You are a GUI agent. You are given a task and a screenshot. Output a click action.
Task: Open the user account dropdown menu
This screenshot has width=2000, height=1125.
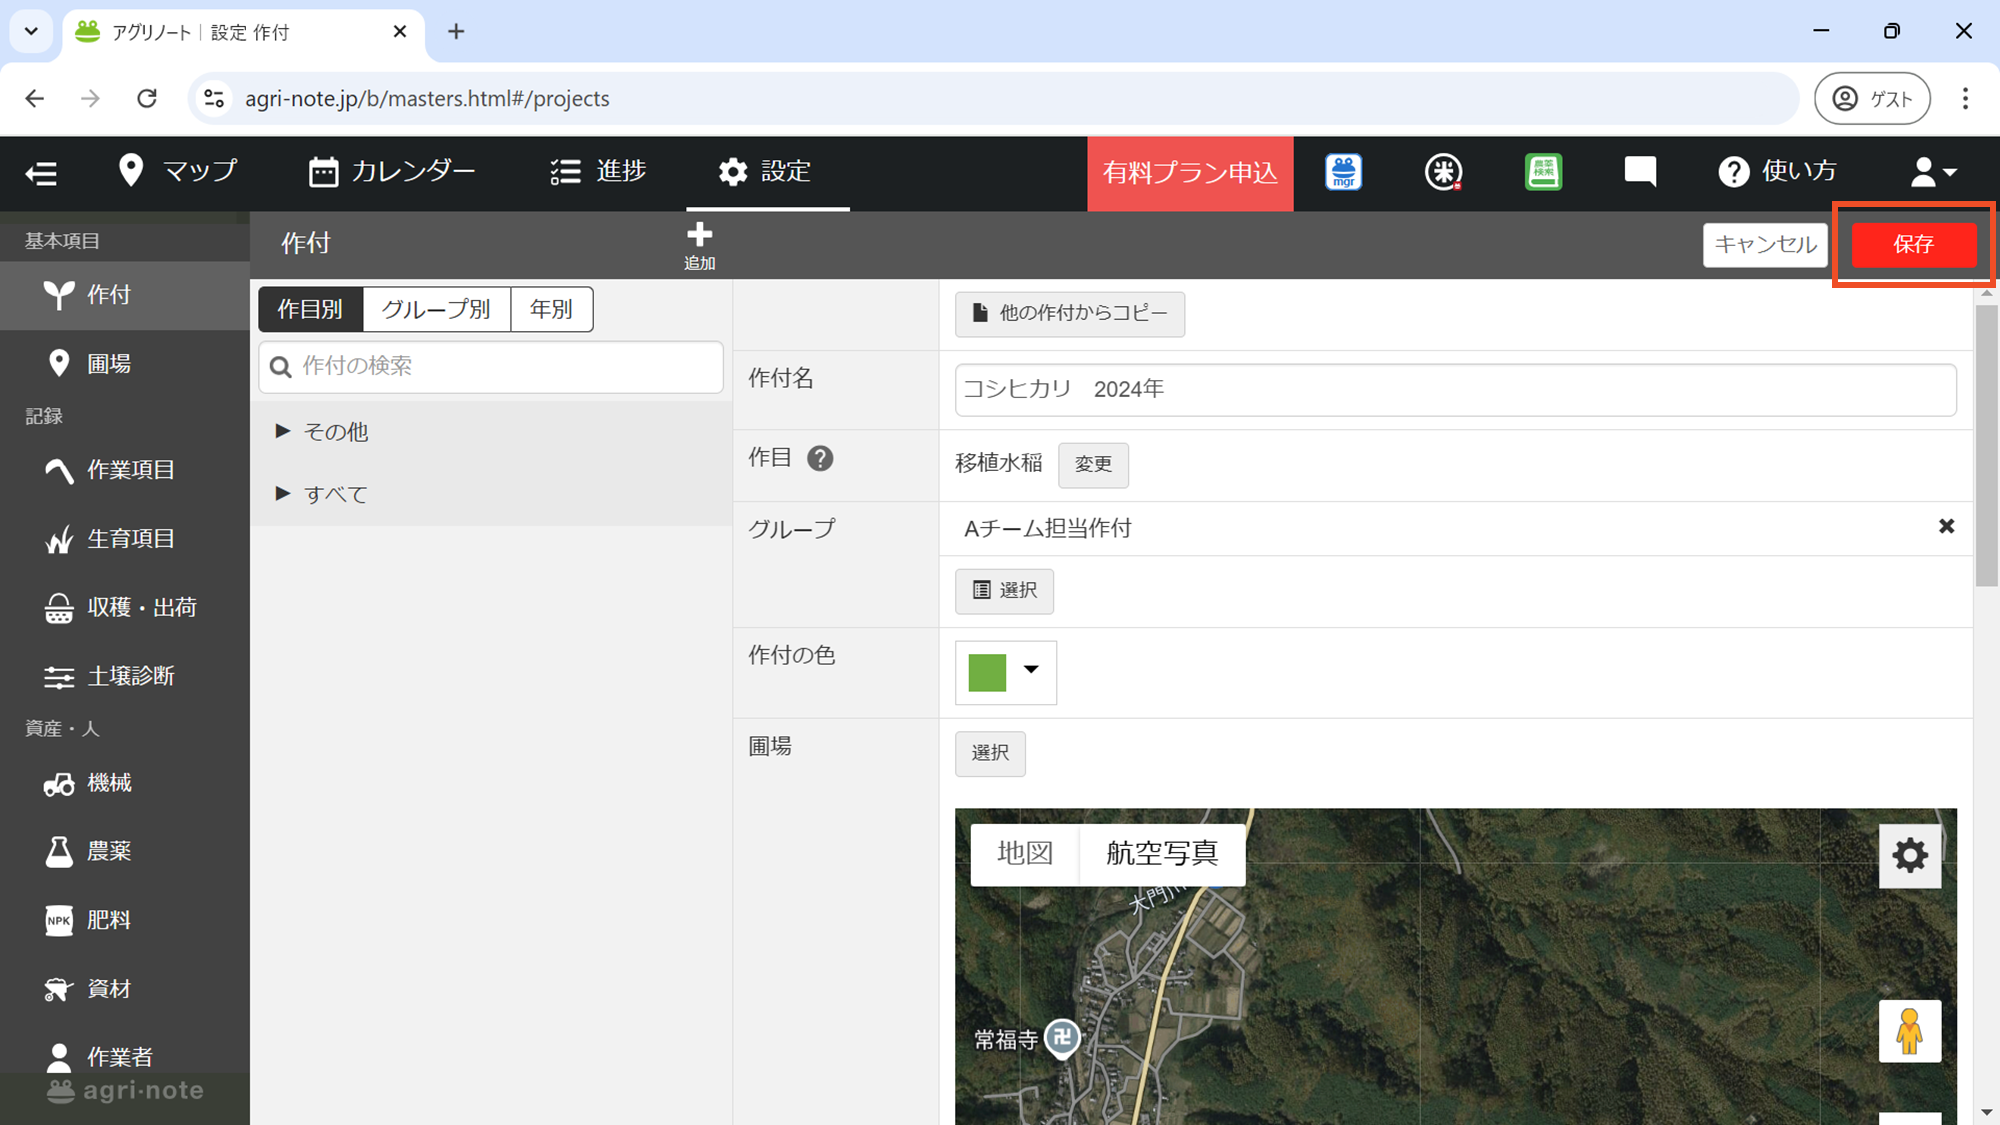click(1932, 172)
